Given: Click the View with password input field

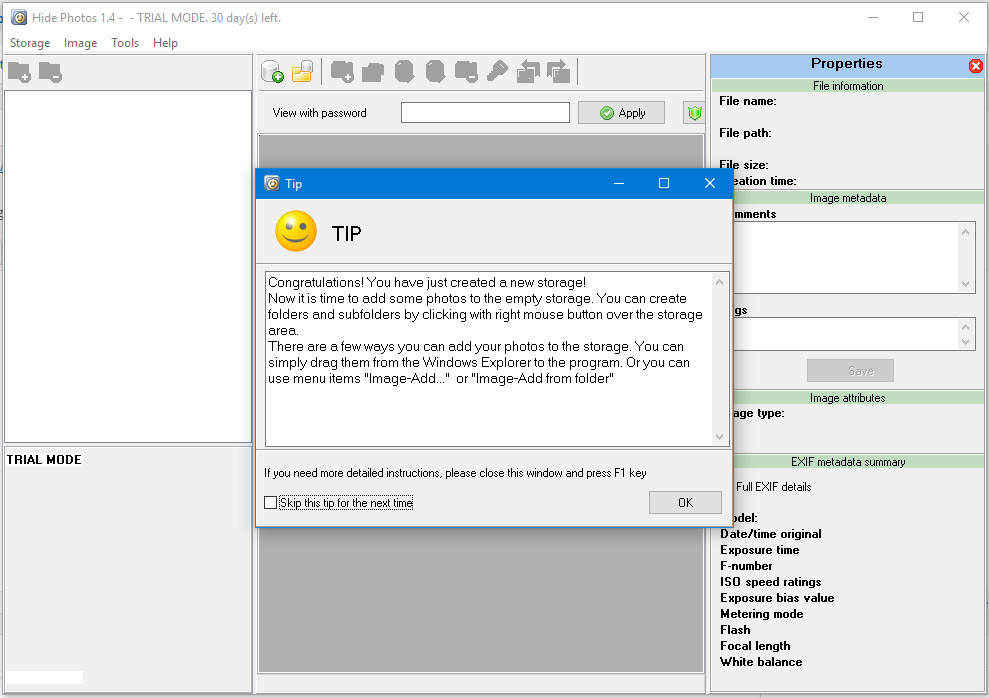Looking at the screenshot, I should (485, 113).
